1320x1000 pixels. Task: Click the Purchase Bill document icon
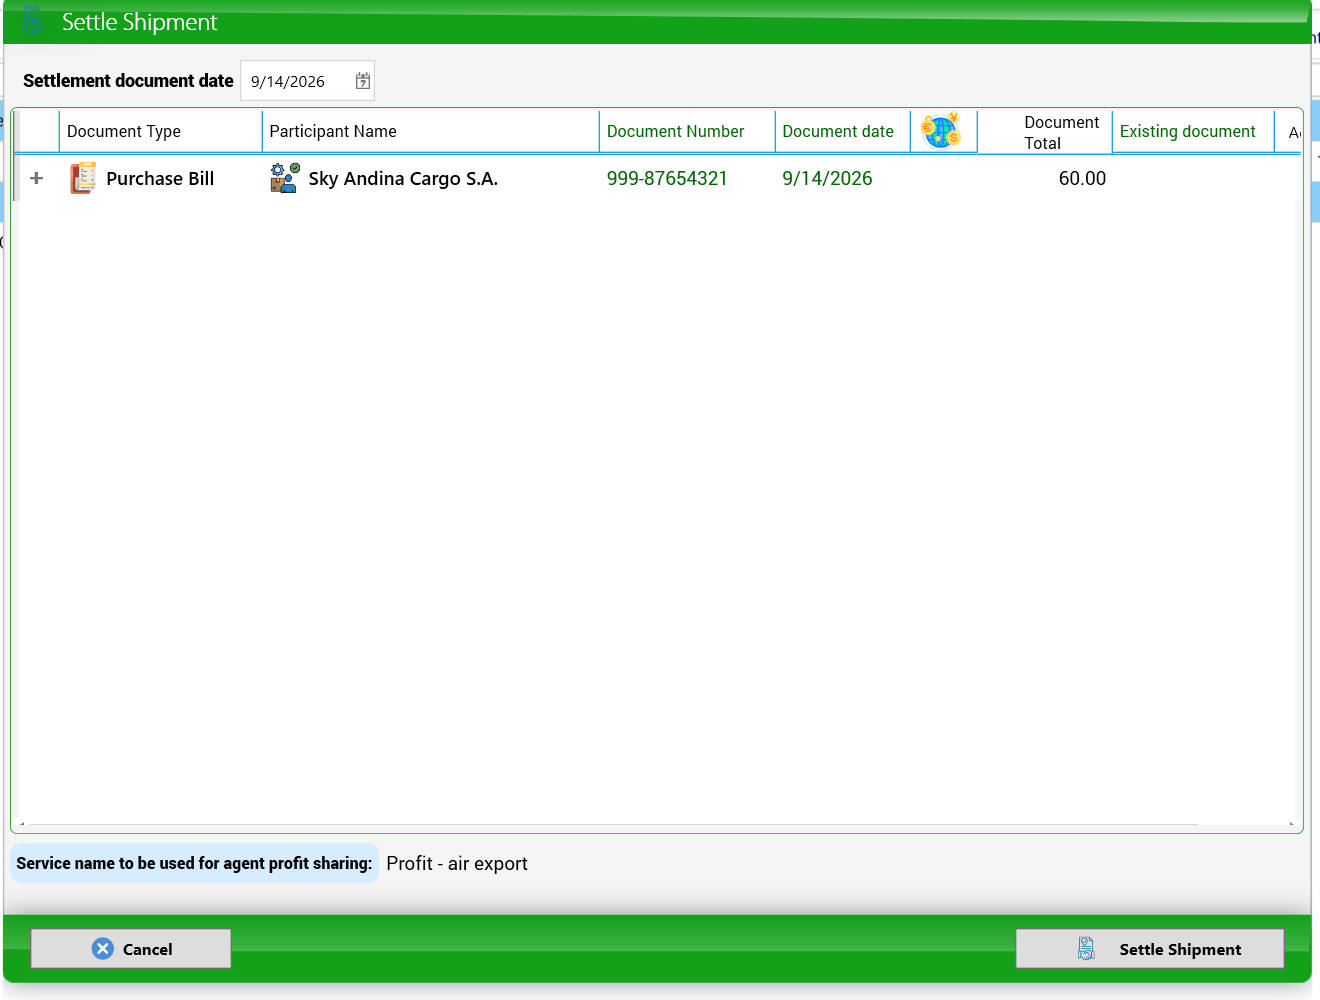[83, 178]
